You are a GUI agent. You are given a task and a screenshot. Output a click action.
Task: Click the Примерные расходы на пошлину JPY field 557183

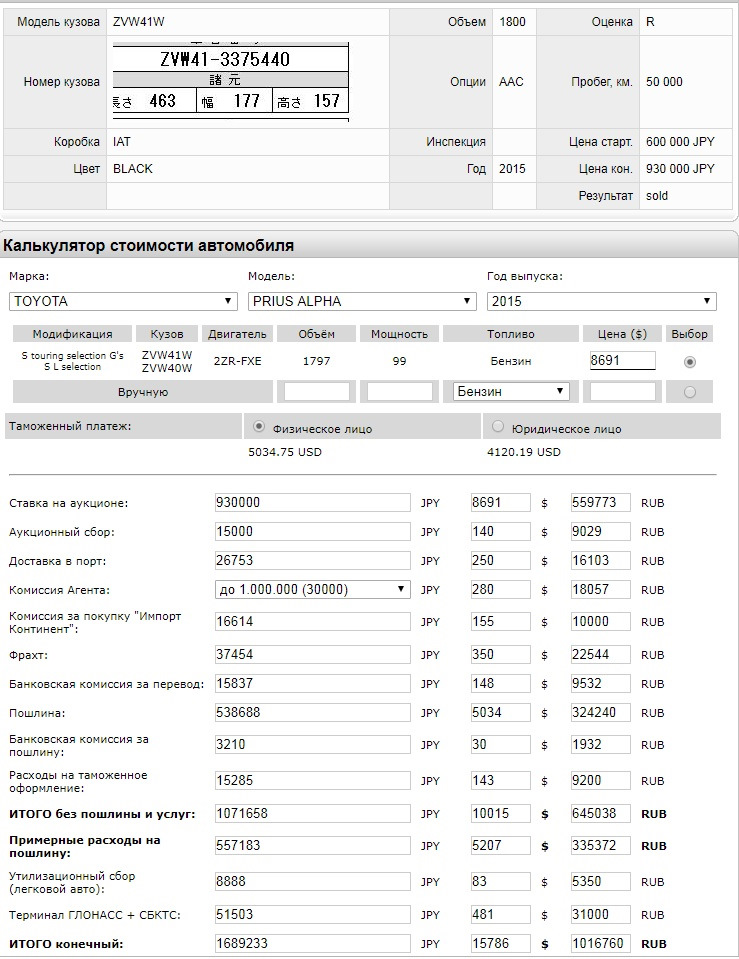click(313, 845)
